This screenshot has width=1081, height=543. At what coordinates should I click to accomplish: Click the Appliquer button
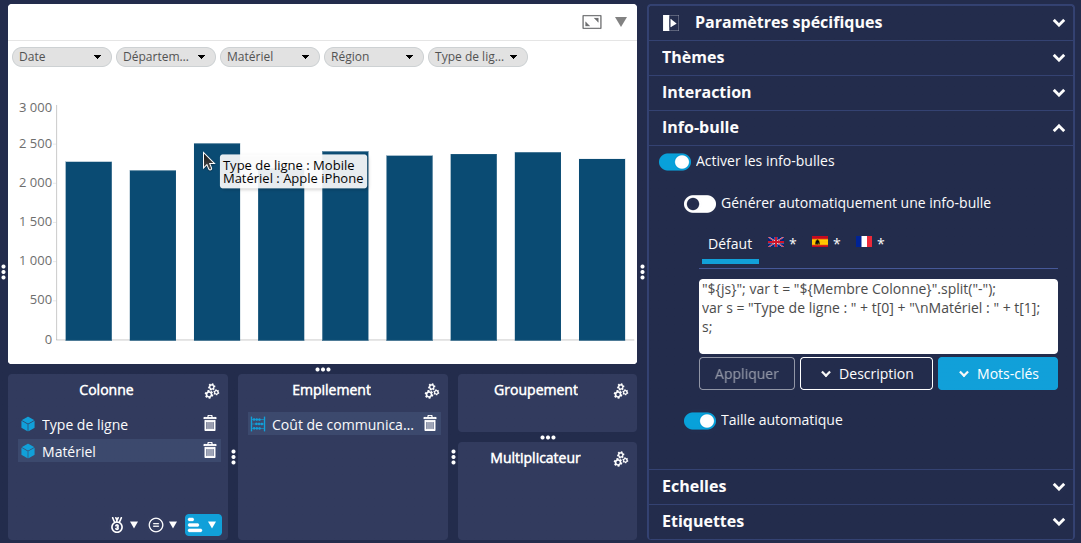(746, 374)
